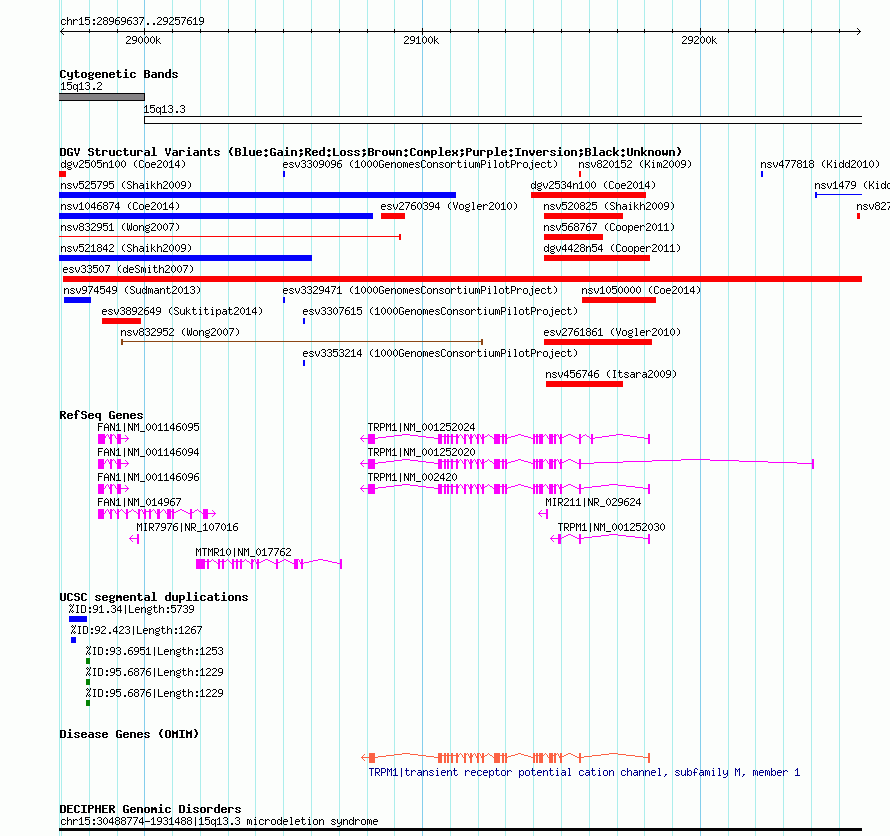Click the chr15:28969637..29257619 coordinate label
Viewport: 890px width, 836px height.
132,21
